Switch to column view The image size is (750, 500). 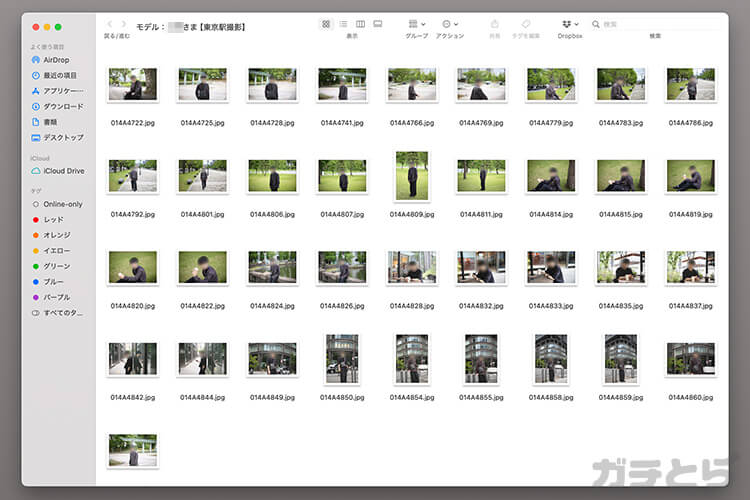click(360, 24)
